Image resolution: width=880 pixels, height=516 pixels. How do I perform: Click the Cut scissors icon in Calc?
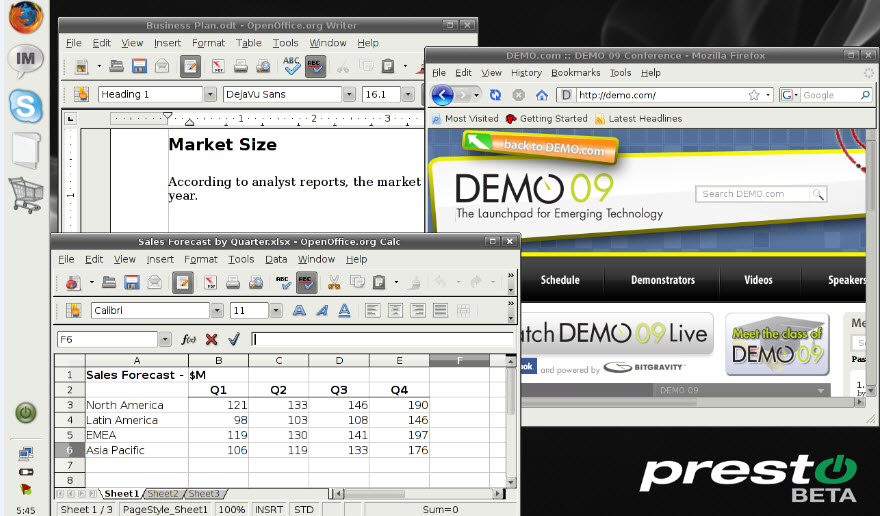[334, 283]
